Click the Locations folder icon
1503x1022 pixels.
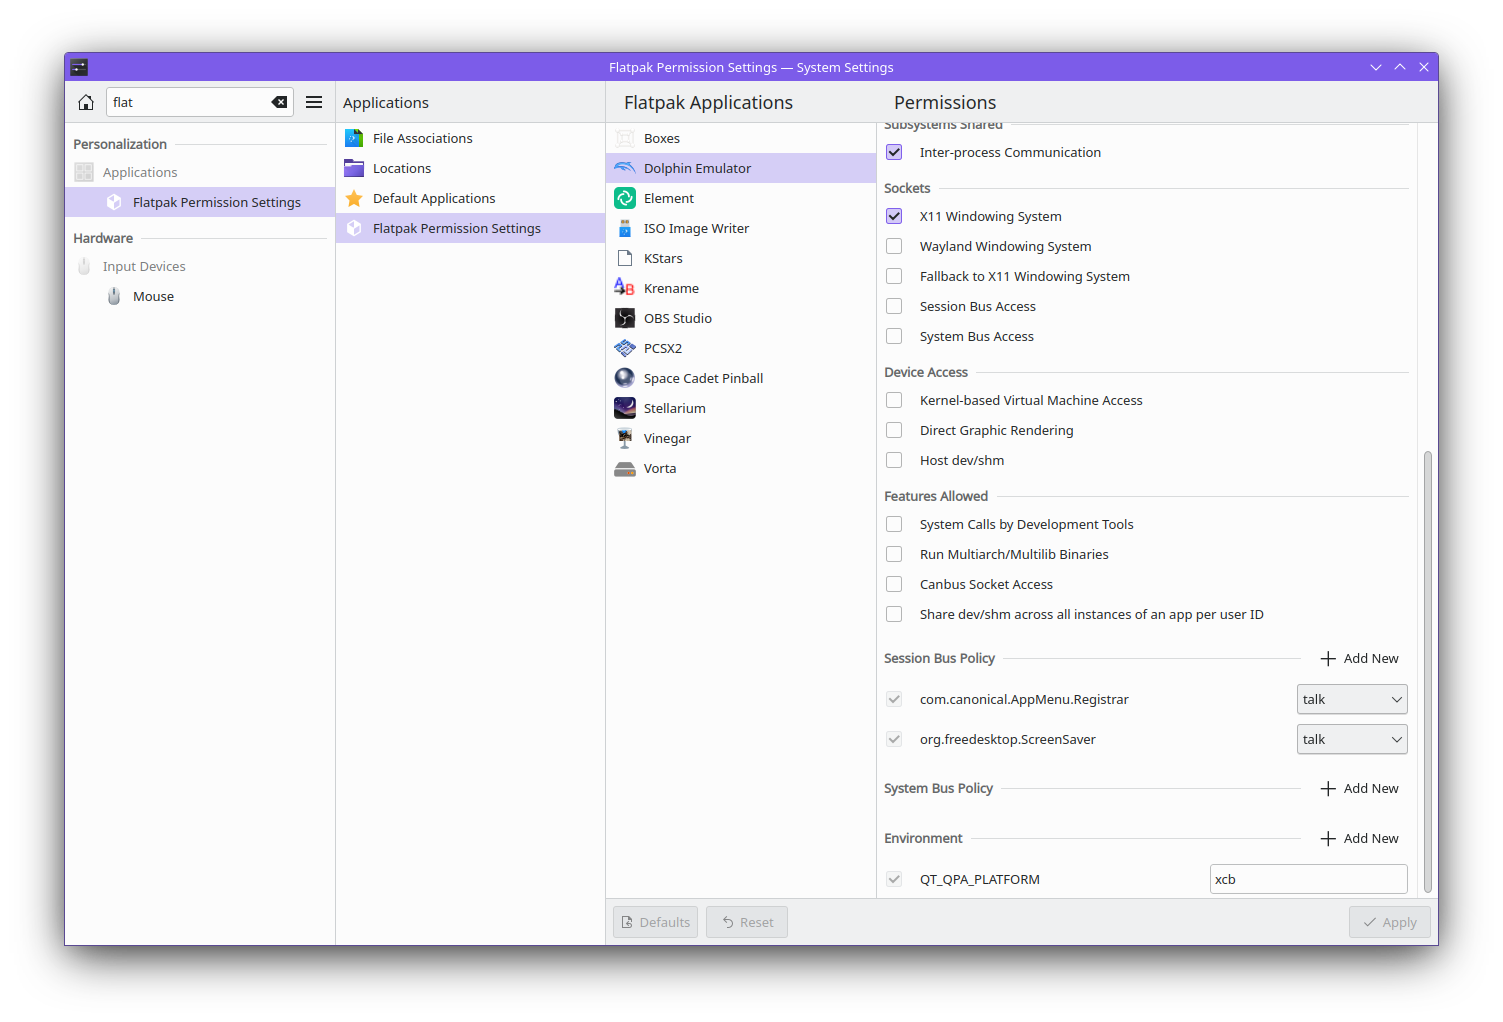click(354, 168)
